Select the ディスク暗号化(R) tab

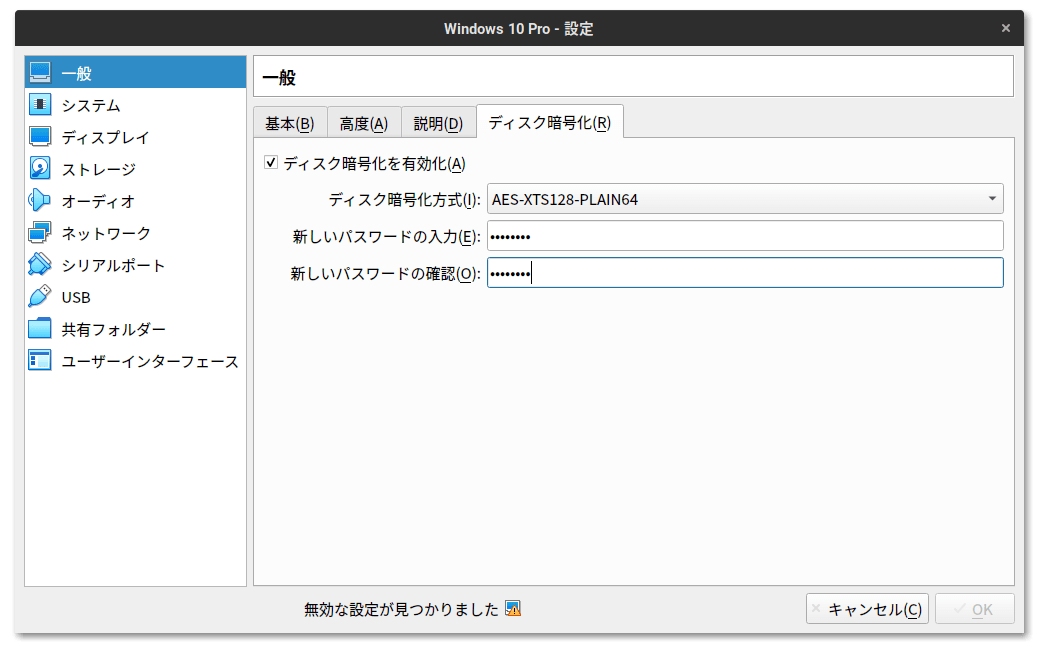[x=549, y=122]
